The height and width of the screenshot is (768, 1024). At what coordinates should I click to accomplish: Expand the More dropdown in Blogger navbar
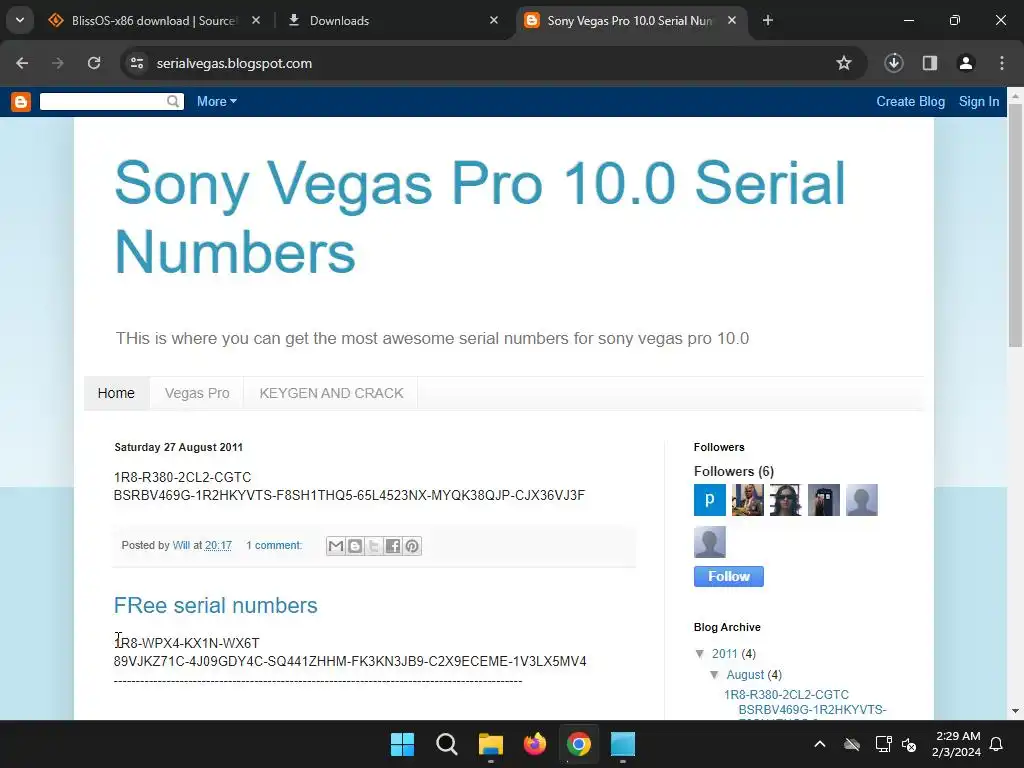click(x=217, y=102)
